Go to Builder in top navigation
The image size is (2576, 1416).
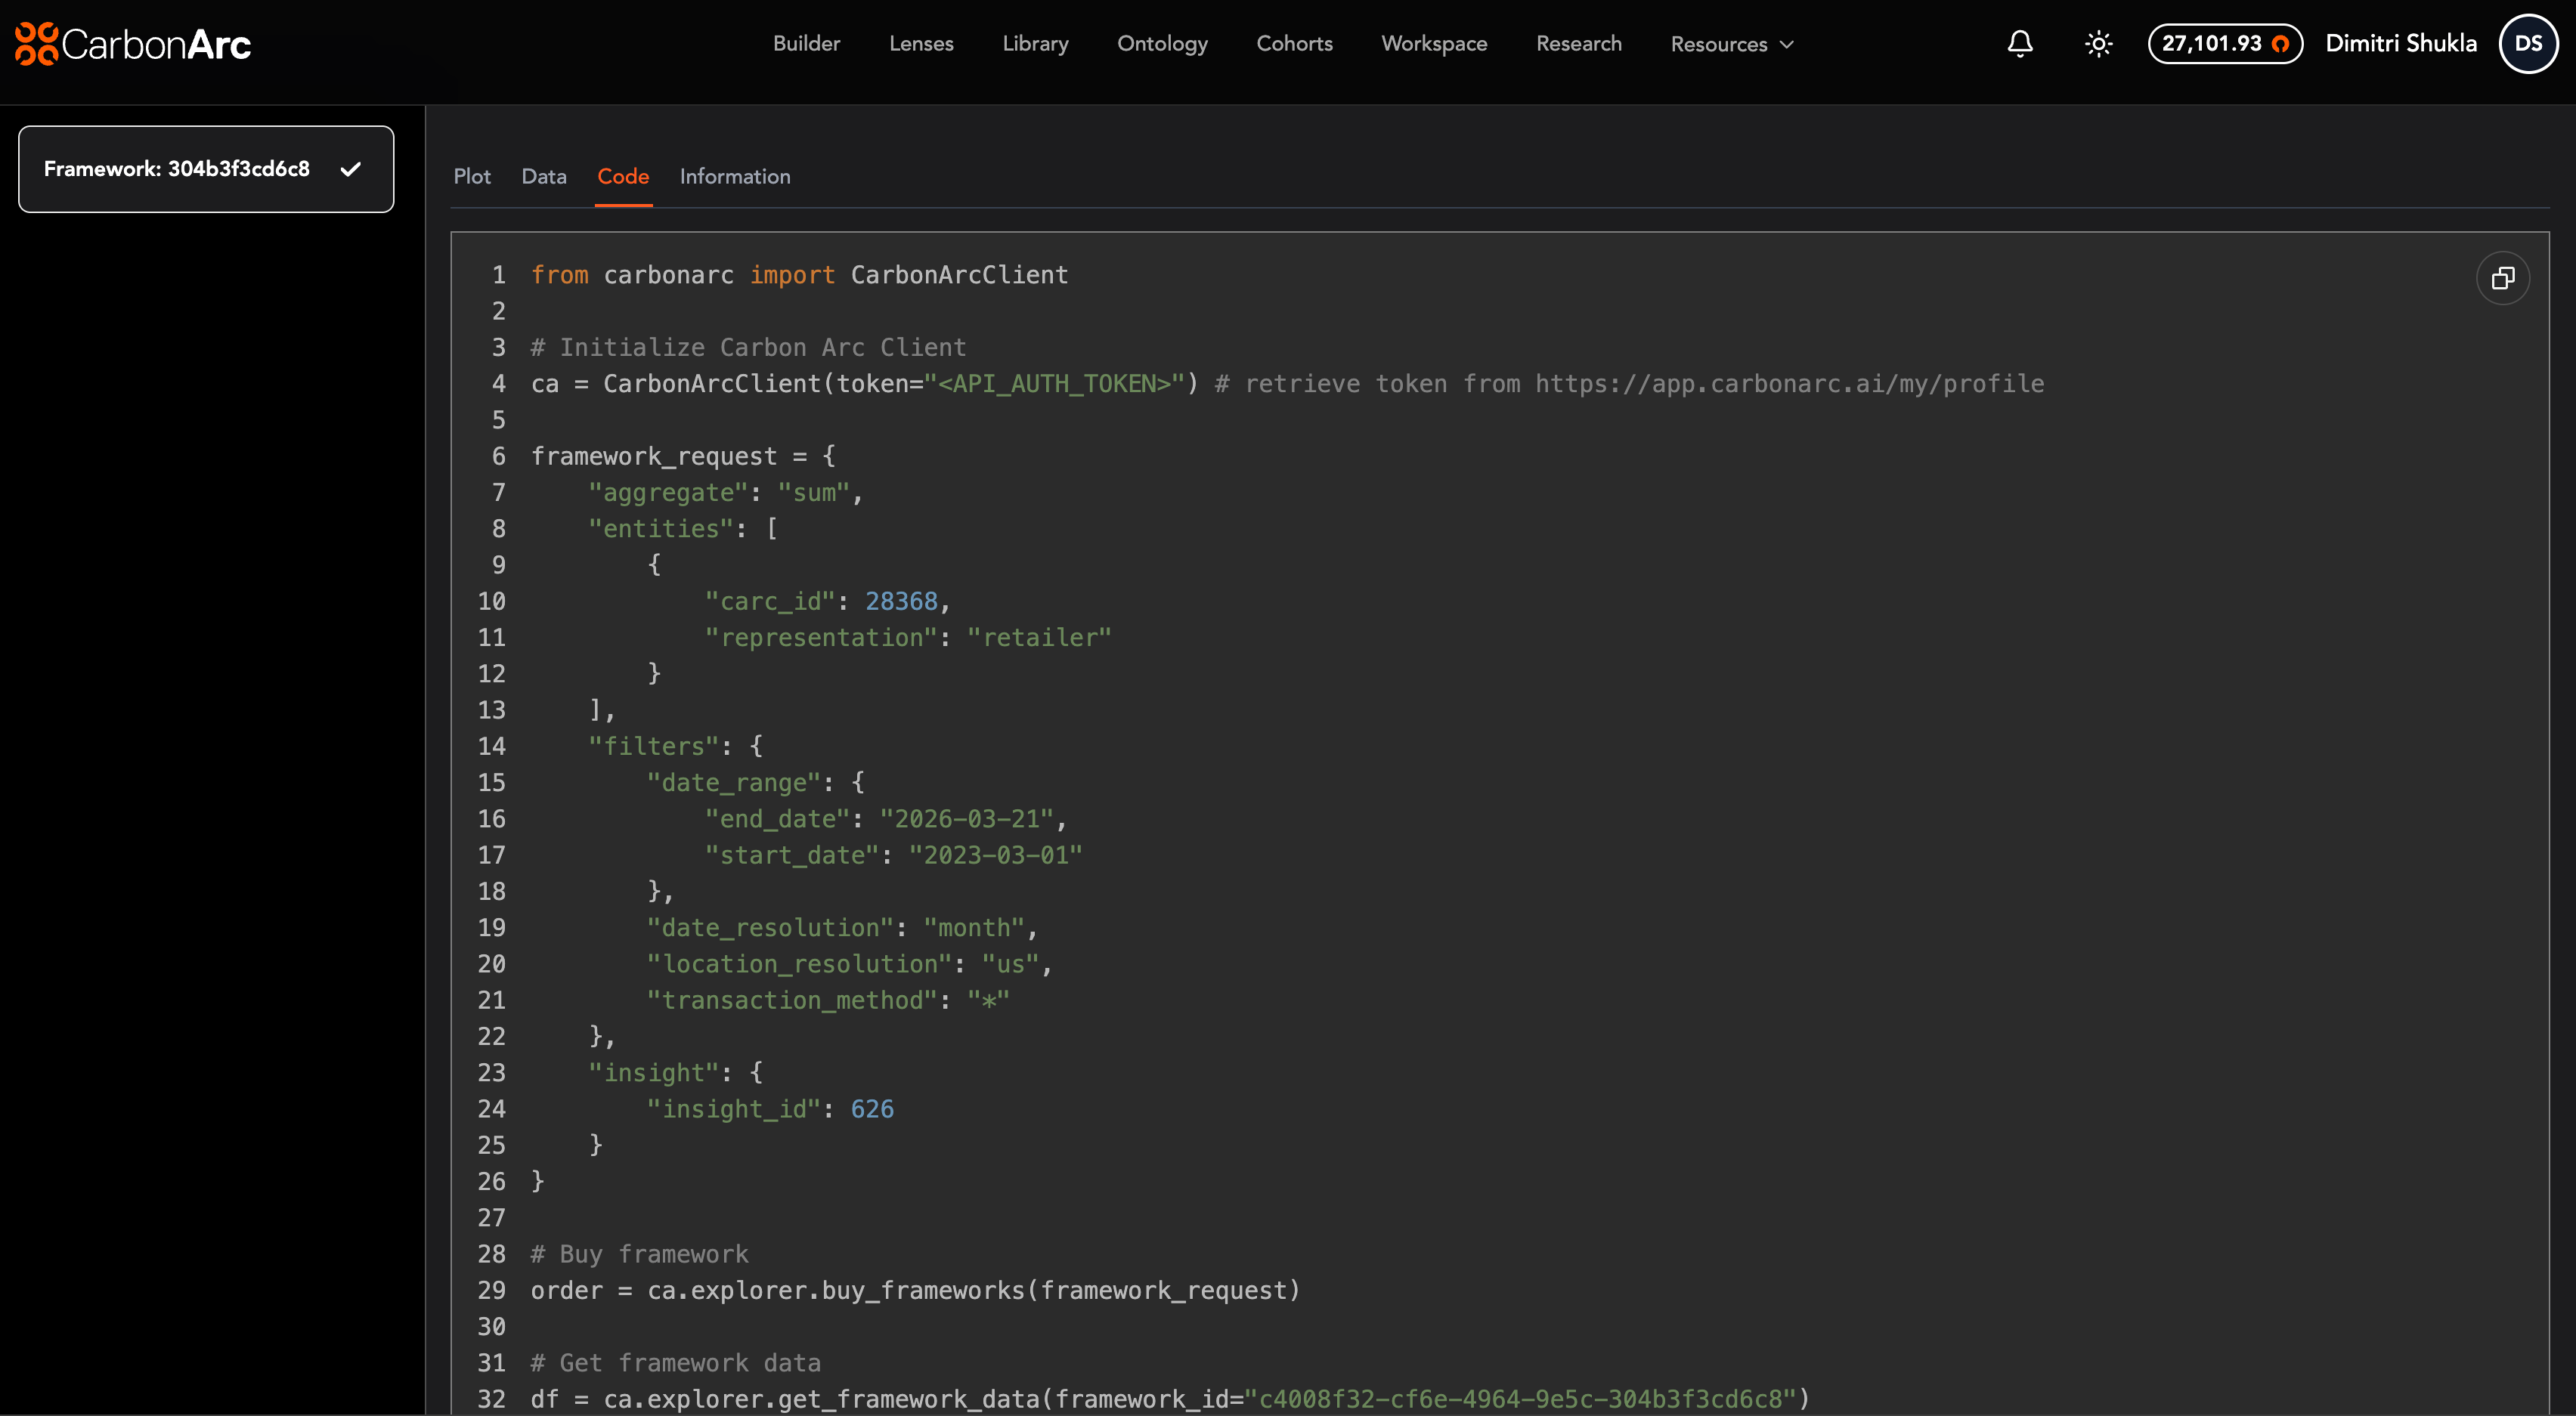pos(806,44)
